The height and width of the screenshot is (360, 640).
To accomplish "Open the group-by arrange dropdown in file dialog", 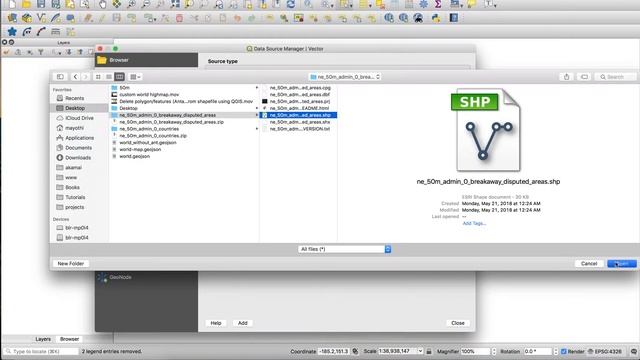I will click(x=135, y=77).
